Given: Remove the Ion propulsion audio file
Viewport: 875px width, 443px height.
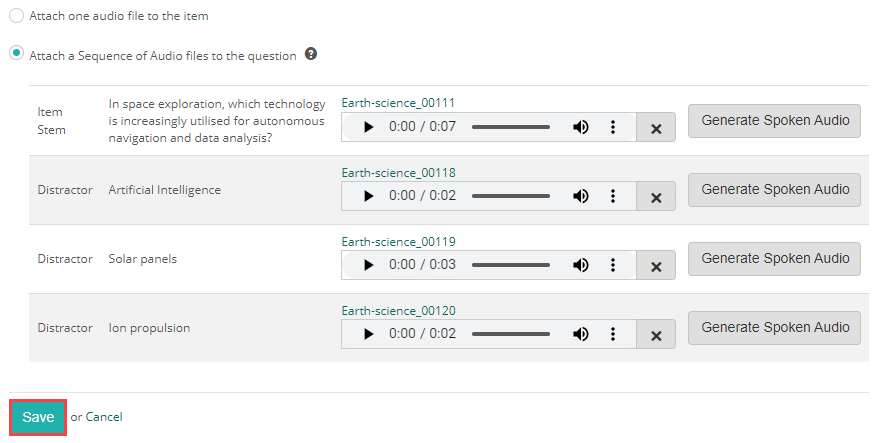Looking at the screenshot, I should (x=656, y=334).
